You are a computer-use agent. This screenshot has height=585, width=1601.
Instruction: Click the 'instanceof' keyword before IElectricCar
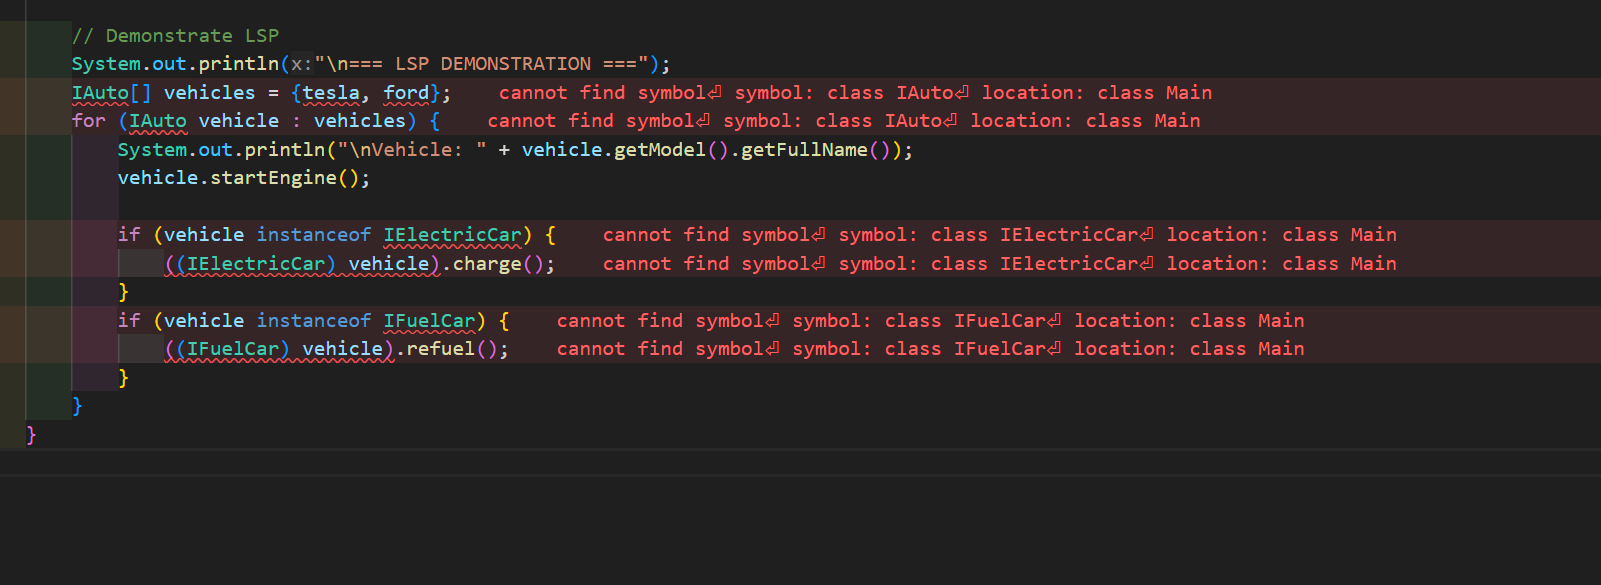[x=313, y=234]
